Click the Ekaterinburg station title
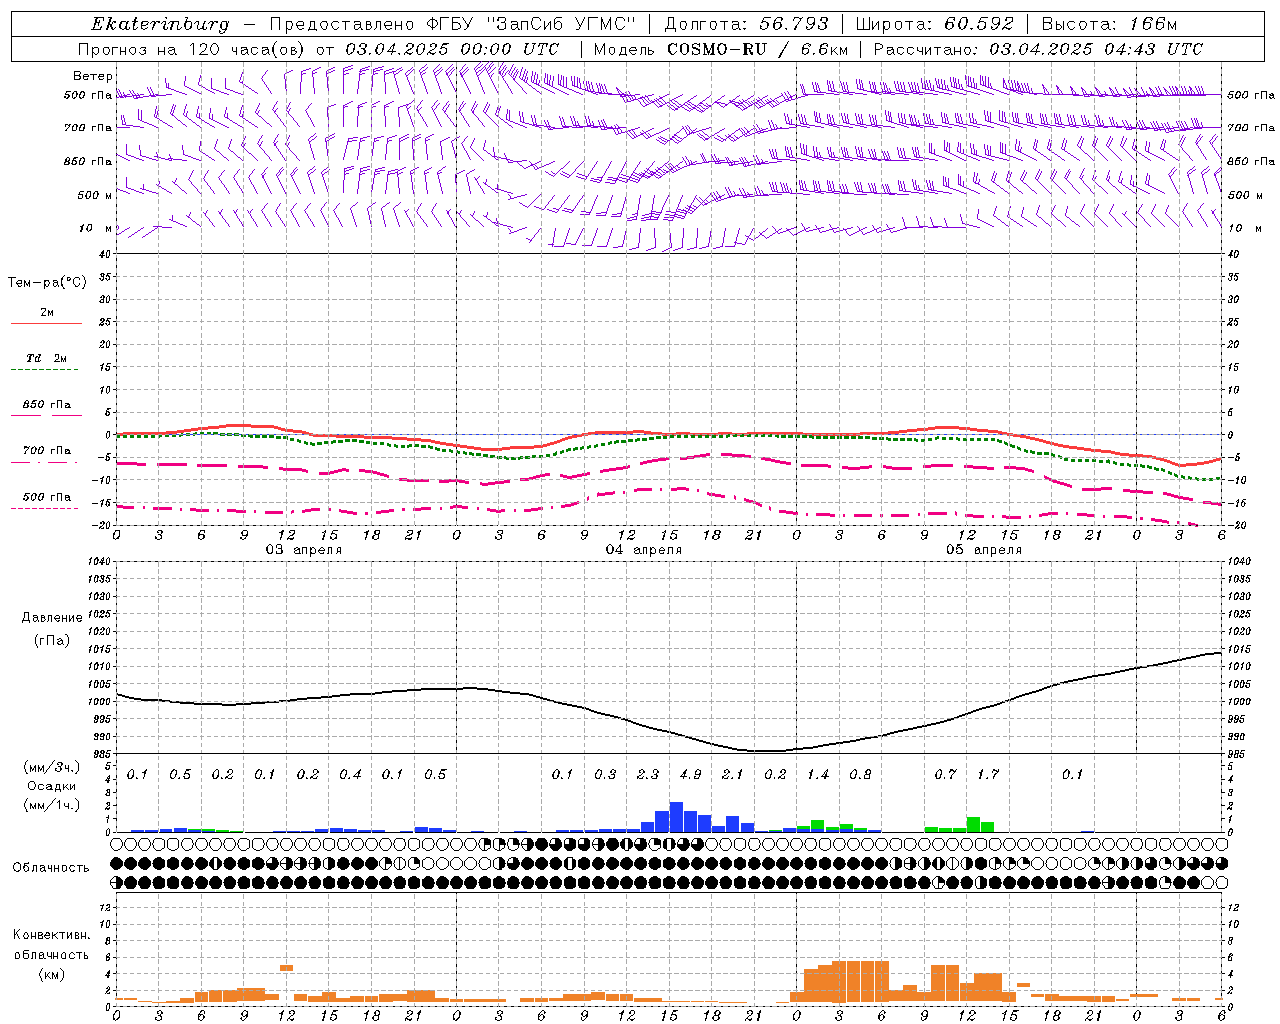The width and height of the screenshot is (1280, 1024). click(x=160, y=24)
